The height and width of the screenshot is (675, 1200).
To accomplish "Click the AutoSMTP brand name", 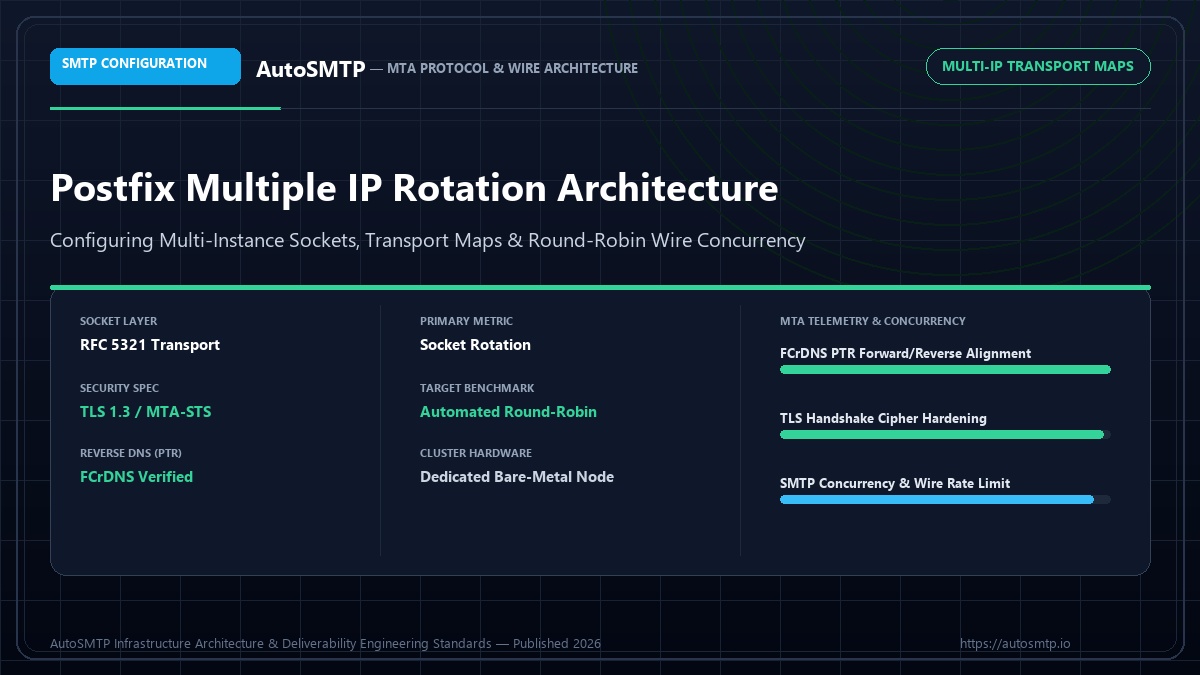I will [310, 69].
